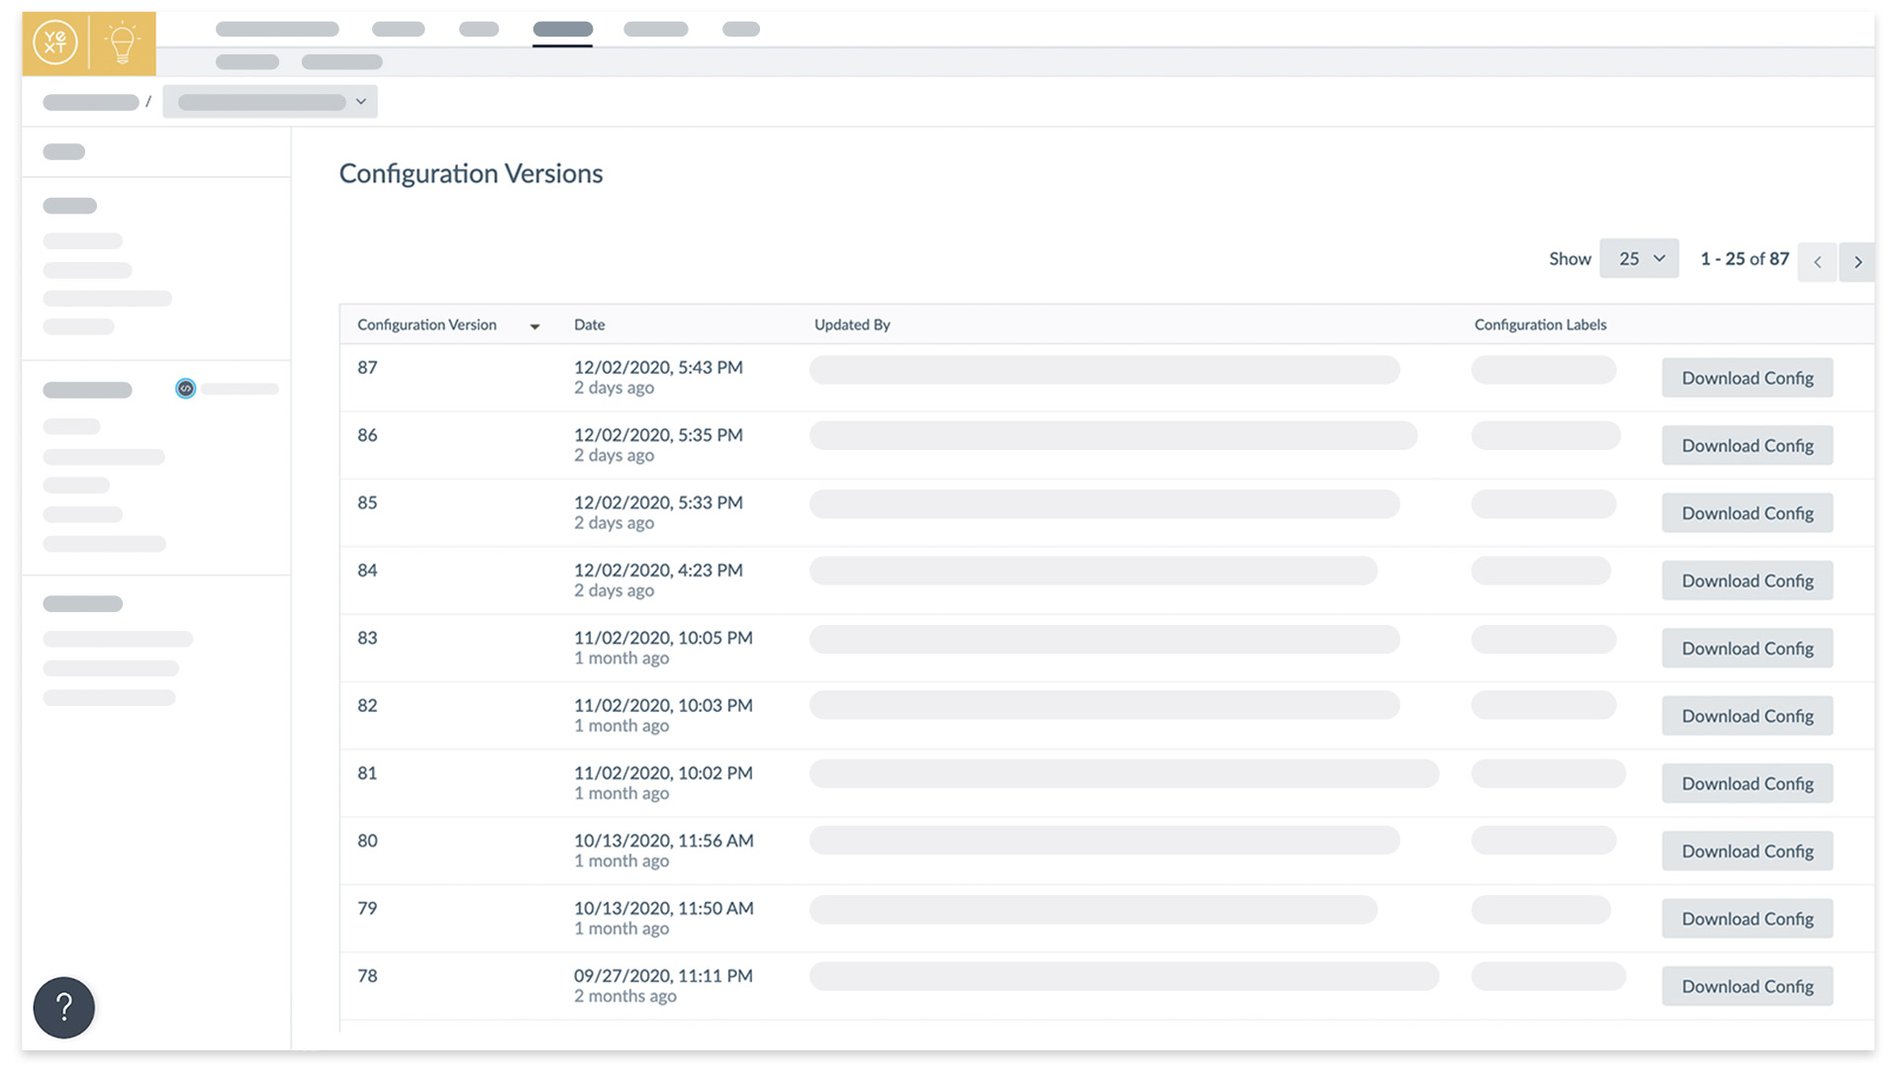Select version number 82 cell
The height and width of the screenshot is (1068, 1900).
367,705
